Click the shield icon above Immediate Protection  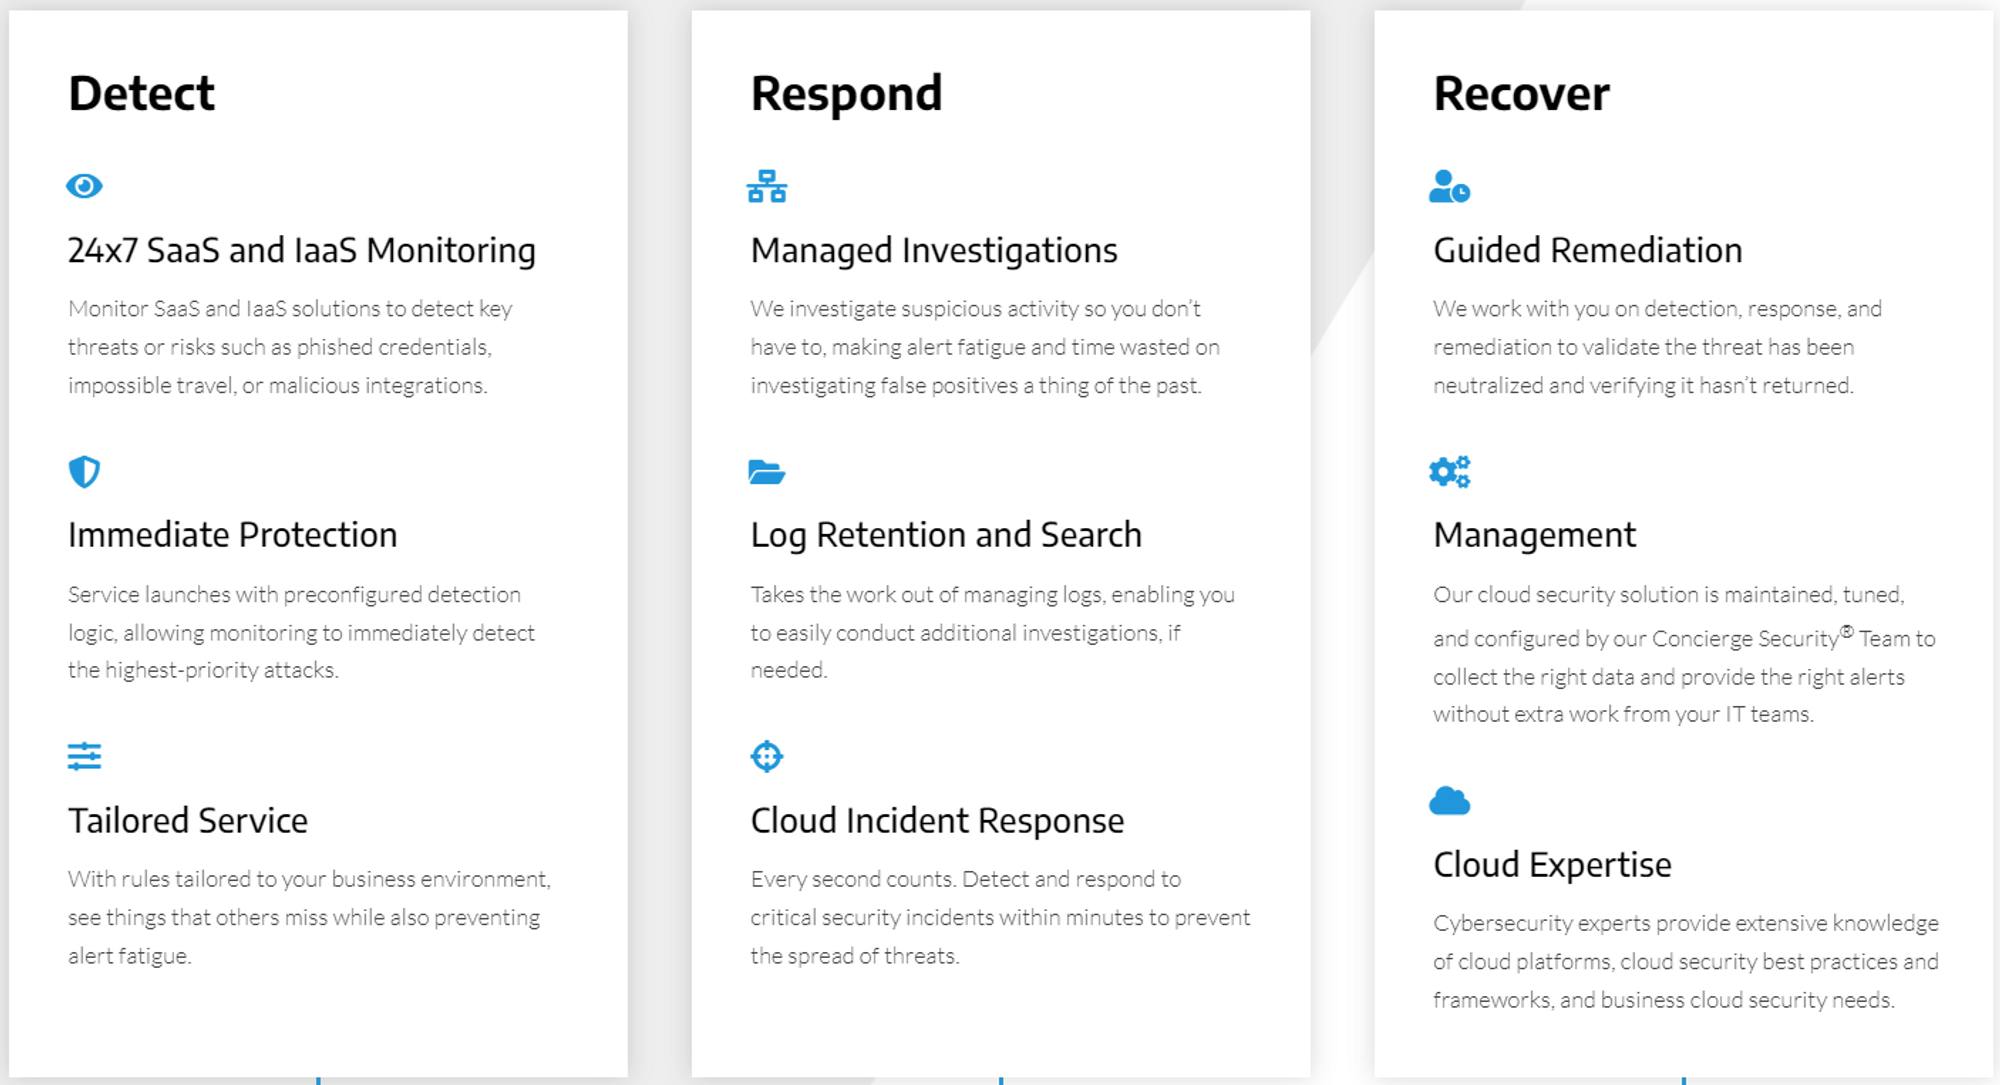coord(84,472)
